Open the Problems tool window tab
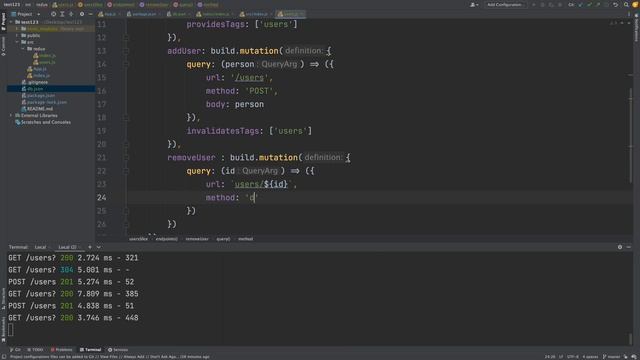The image size is (640, 360). (61, 350)
